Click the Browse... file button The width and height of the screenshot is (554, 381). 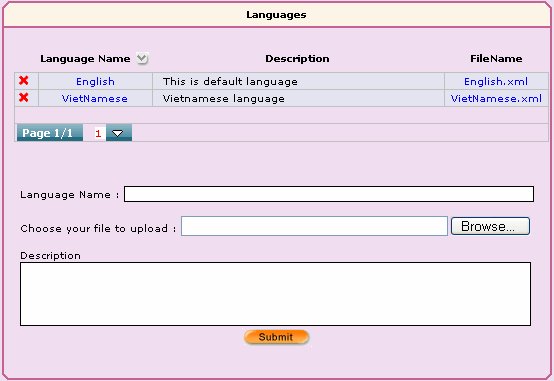pyautogui.click(x=490, y=226)
